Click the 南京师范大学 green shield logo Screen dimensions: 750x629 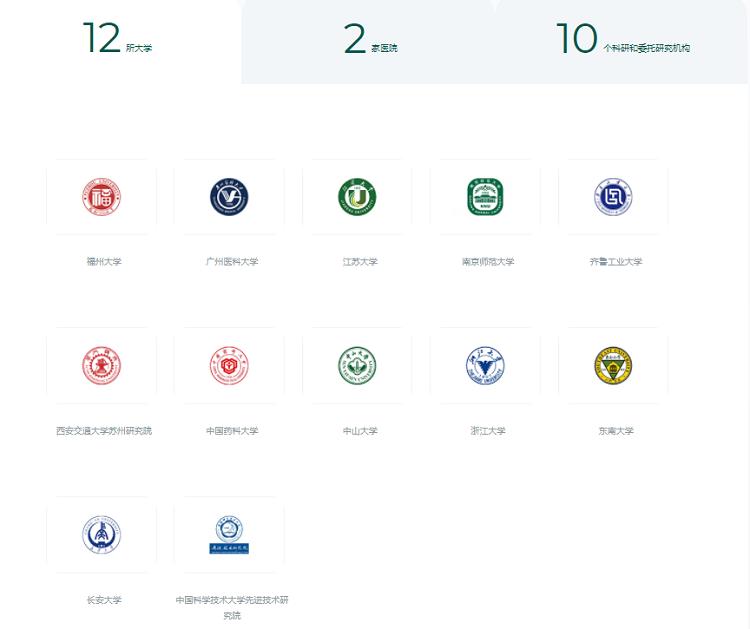pyautogui.click(x=485, y=197)
